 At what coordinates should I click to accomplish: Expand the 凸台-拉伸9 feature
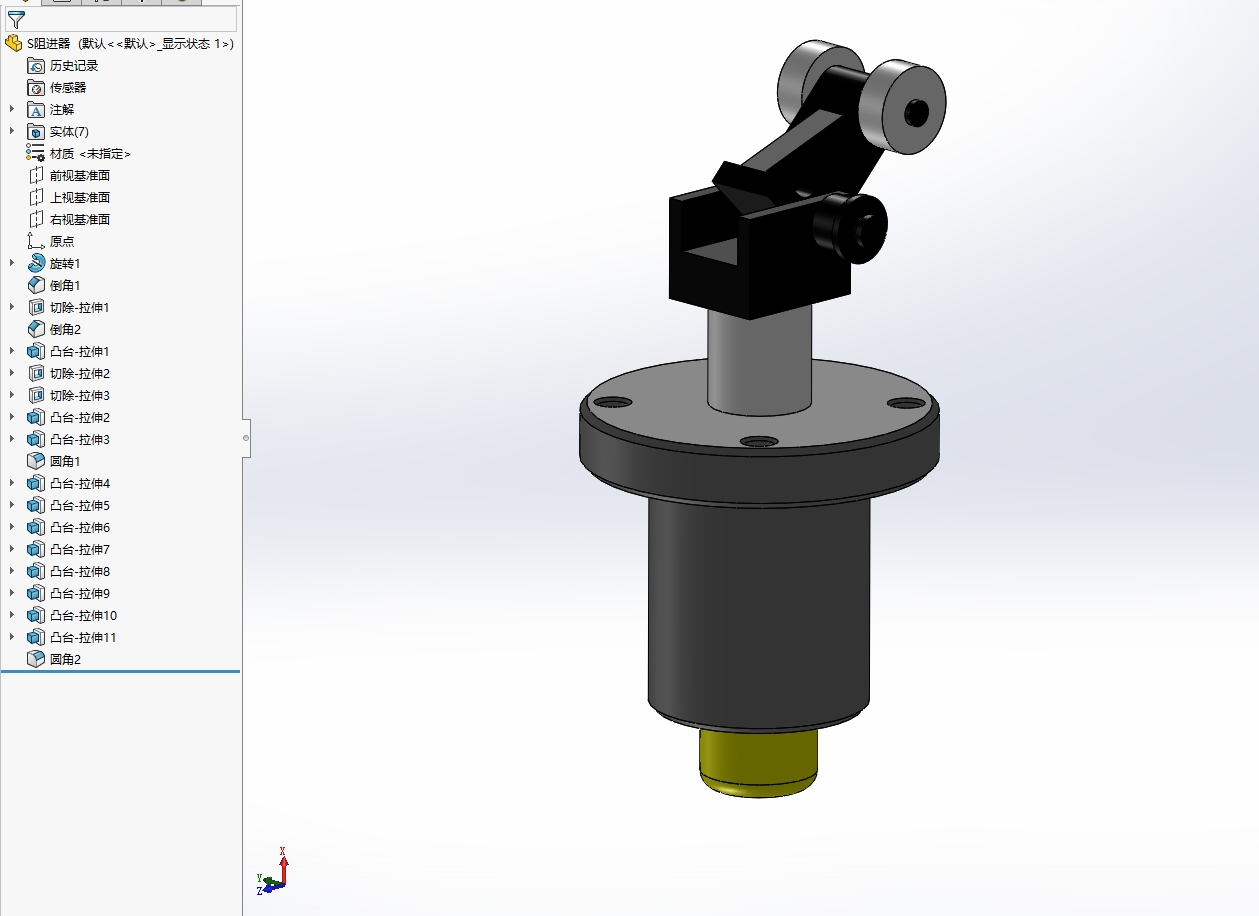[x=12, y=593]
